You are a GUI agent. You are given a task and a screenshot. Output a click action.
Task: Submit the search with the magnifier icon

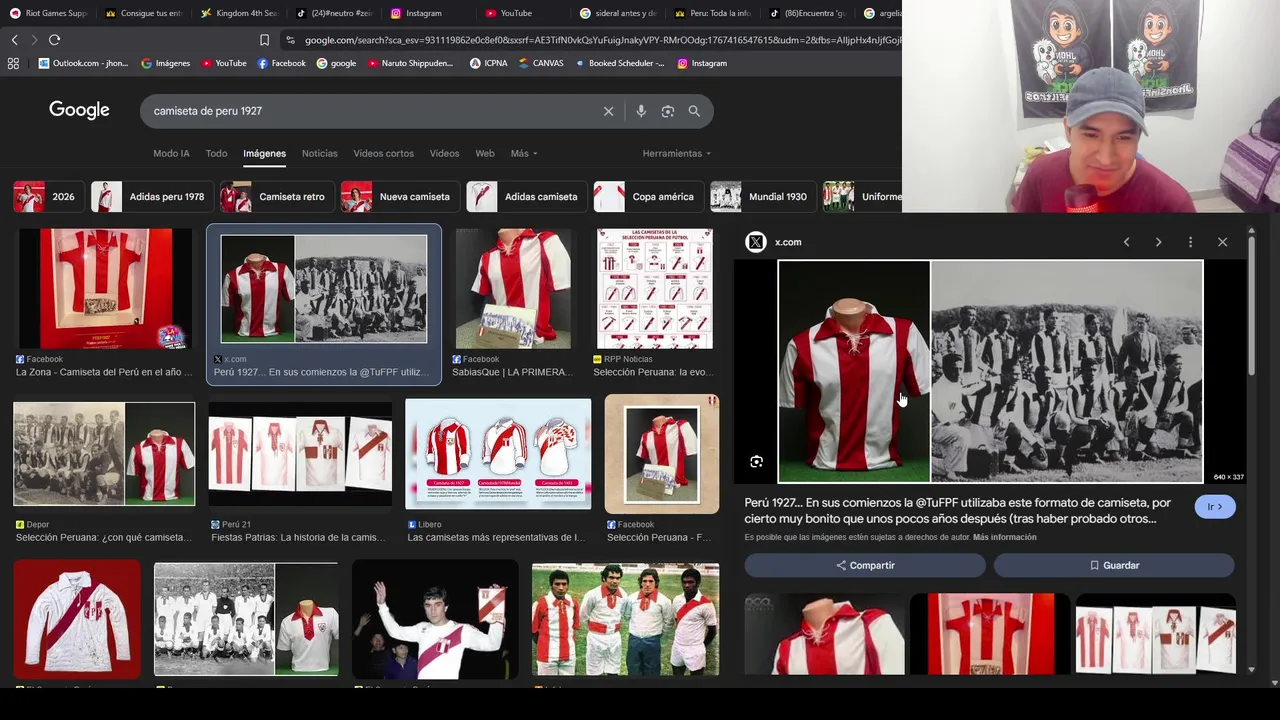(x=694, y=111)
